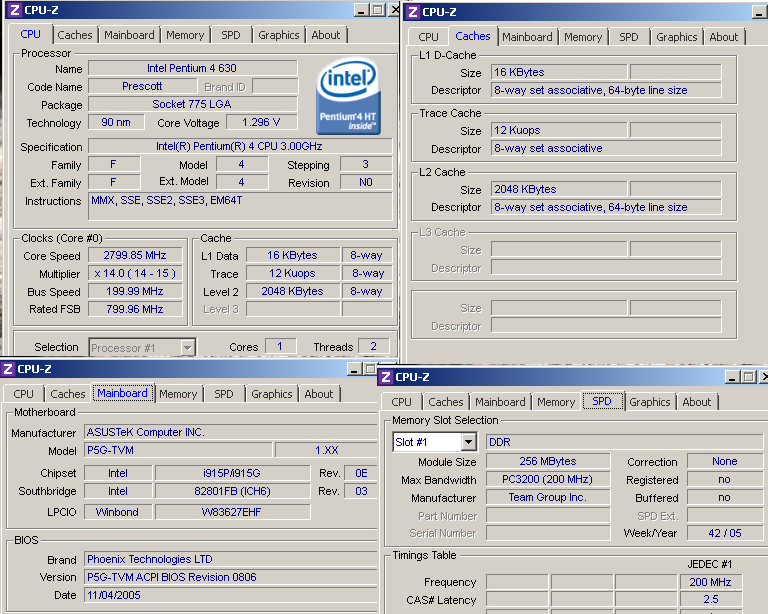Click the Intel Pentium 4 HT logo
768x614 pixels.
[346, 98]
